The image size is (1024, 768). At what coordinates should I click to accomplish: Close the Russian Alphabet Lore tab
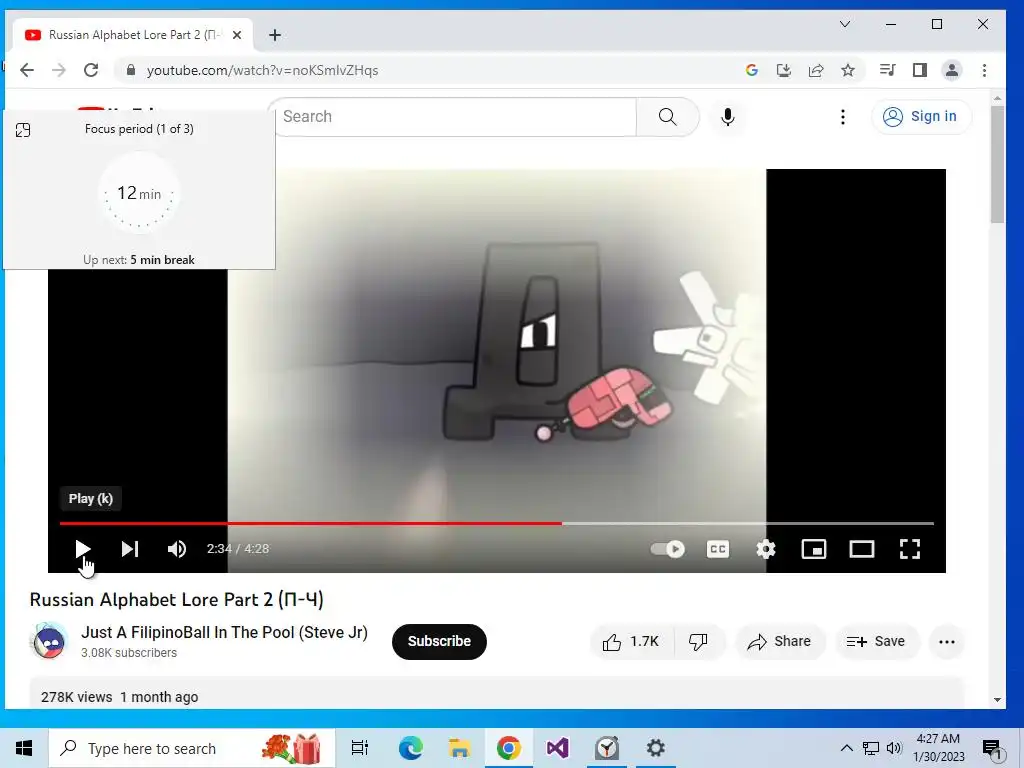[x=237, y=35]
